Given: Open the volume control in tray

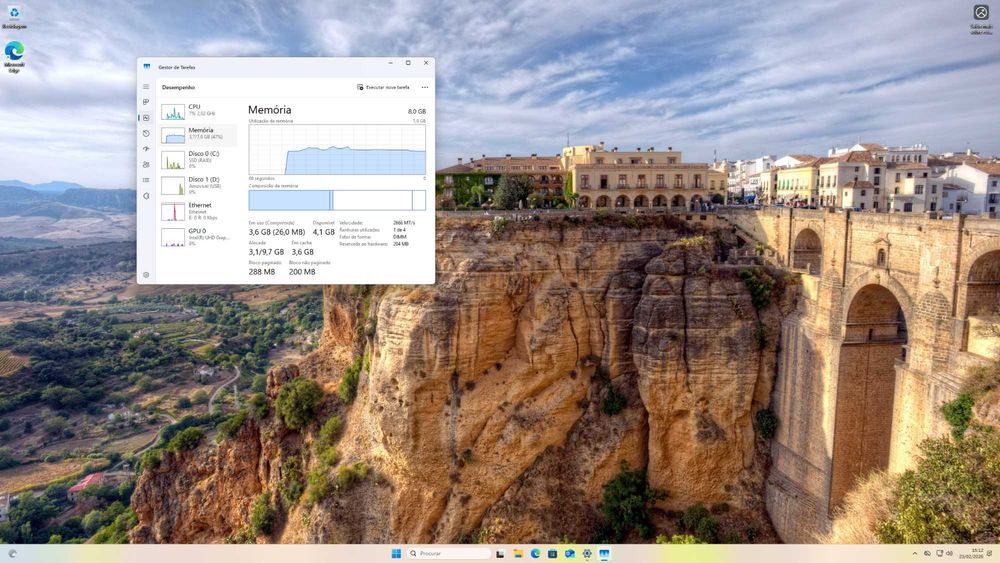Looking at the screenshot, I should click(949, 553).
